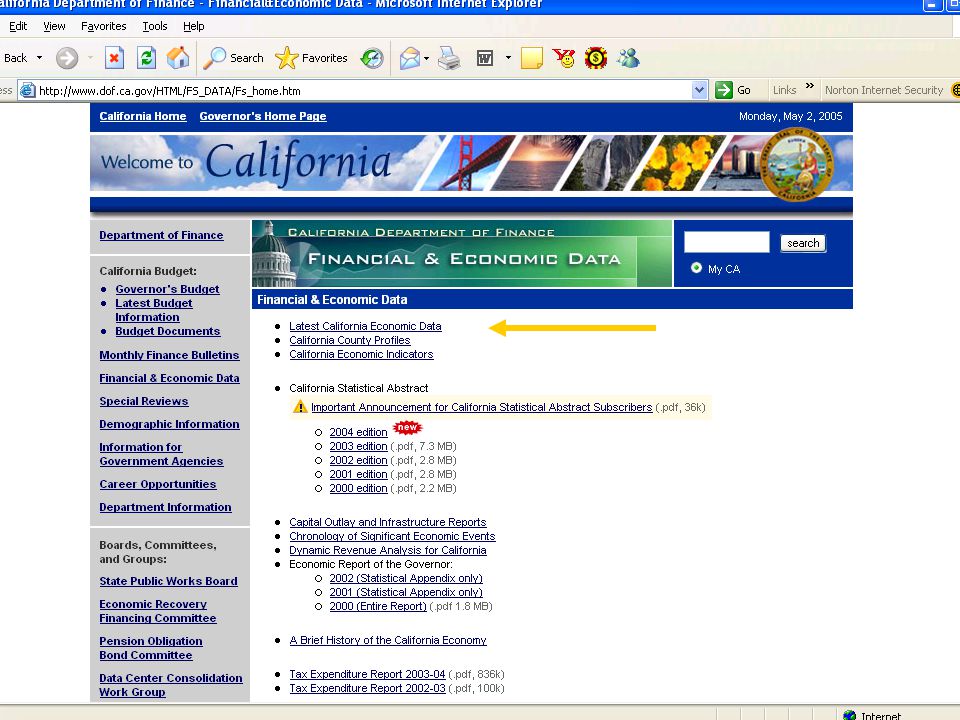Open Chronology of Significant Economic Events

click(x=392, y=536)
